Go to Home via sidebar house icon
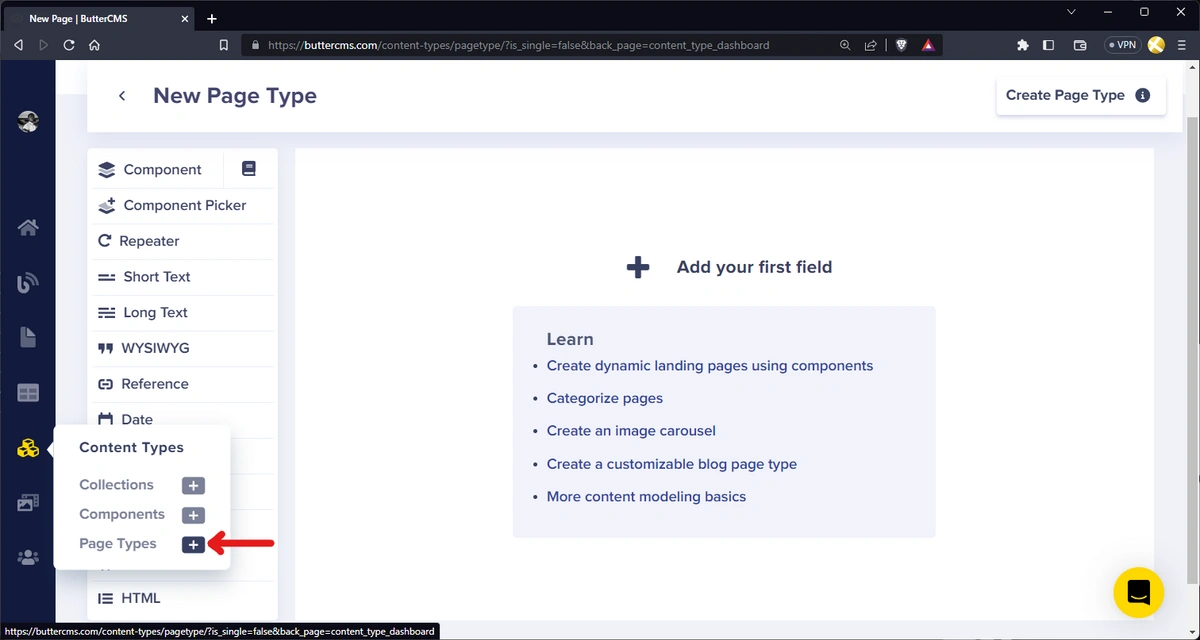The width and height of the screenshot is (1200, 640). pyautogui.click(x=28, y=227)
